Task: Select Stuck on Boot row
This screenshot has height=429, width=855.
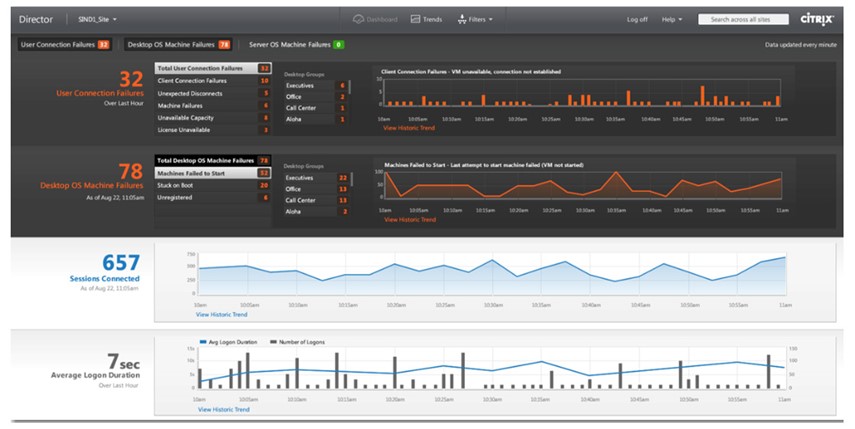Action: tap(213, 185)
